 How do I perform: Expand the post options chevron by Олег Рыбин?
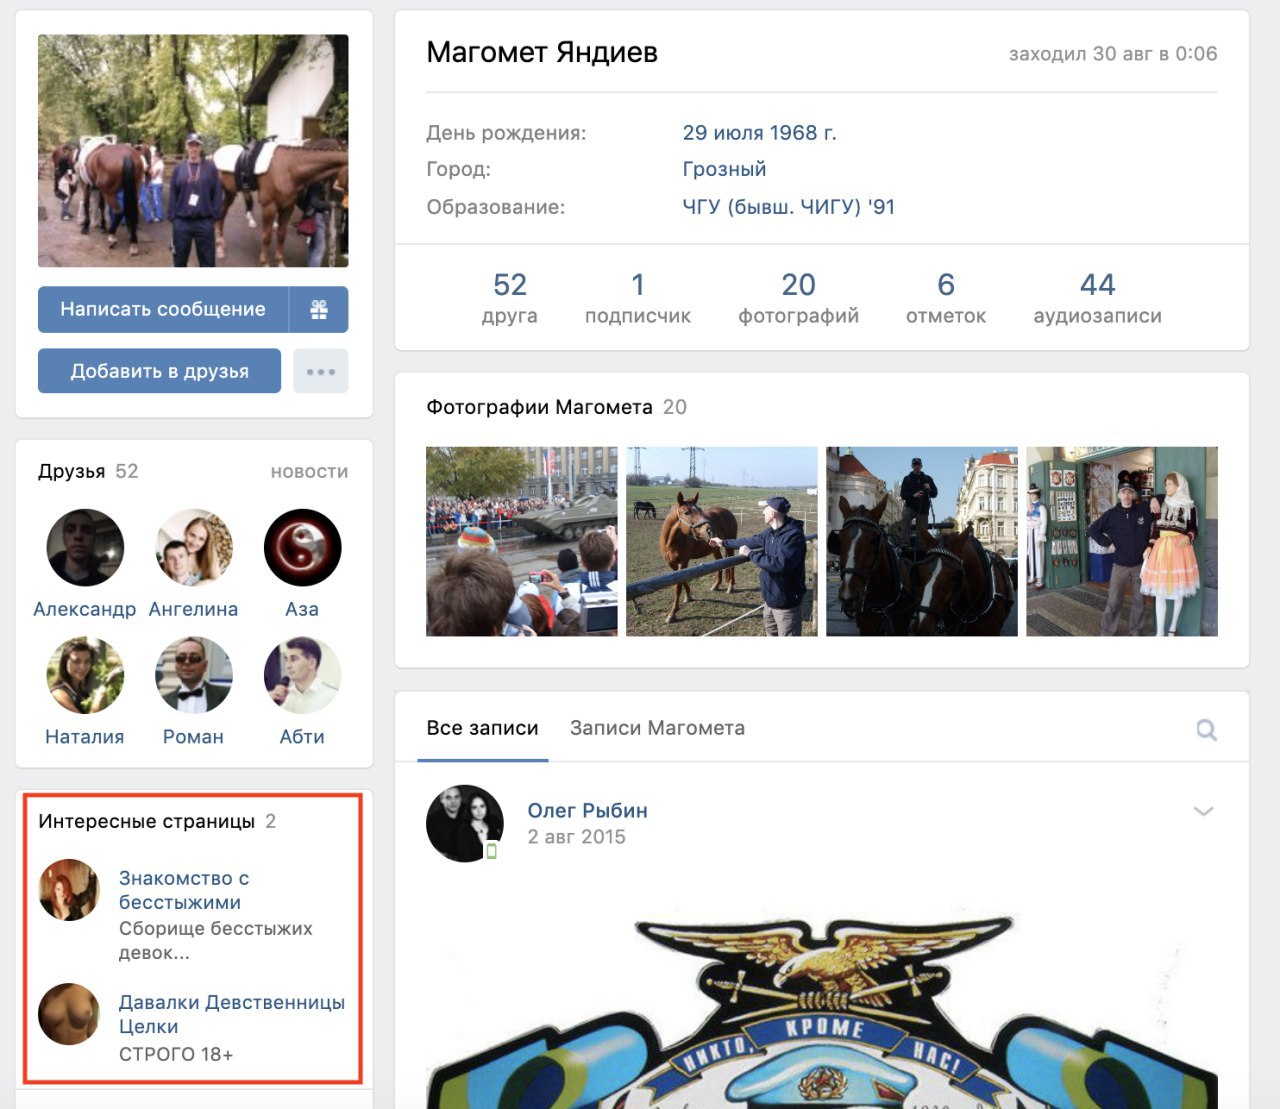pyautogui.click(x=1204, y=811)
